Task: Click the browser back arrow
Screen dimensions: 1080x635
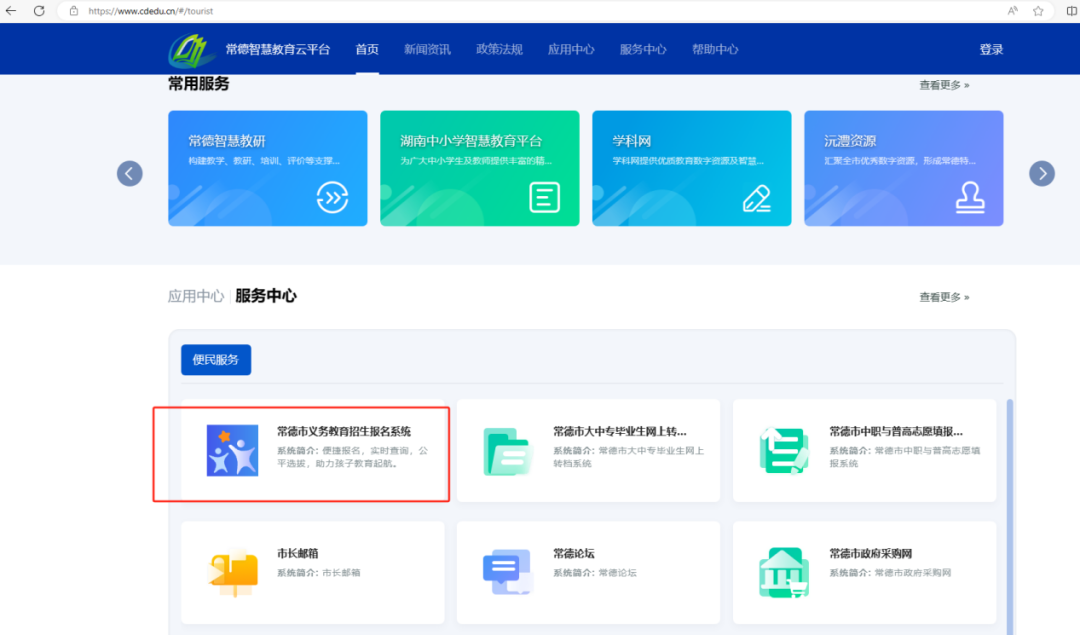Action: coord(11,11)
